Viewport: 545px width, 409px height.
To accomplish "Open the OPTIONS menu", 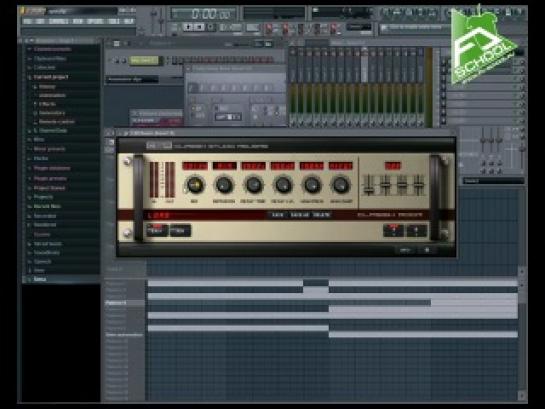I will pyautogui.click(x=95, y=22).
